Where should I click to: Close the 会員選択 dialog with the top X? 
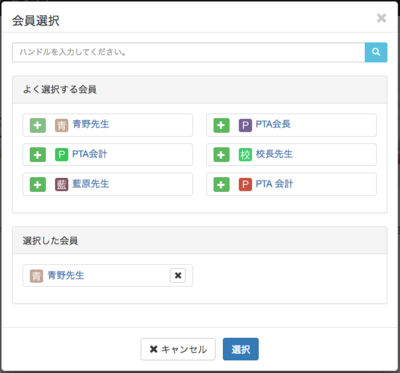tap(381, 18)
